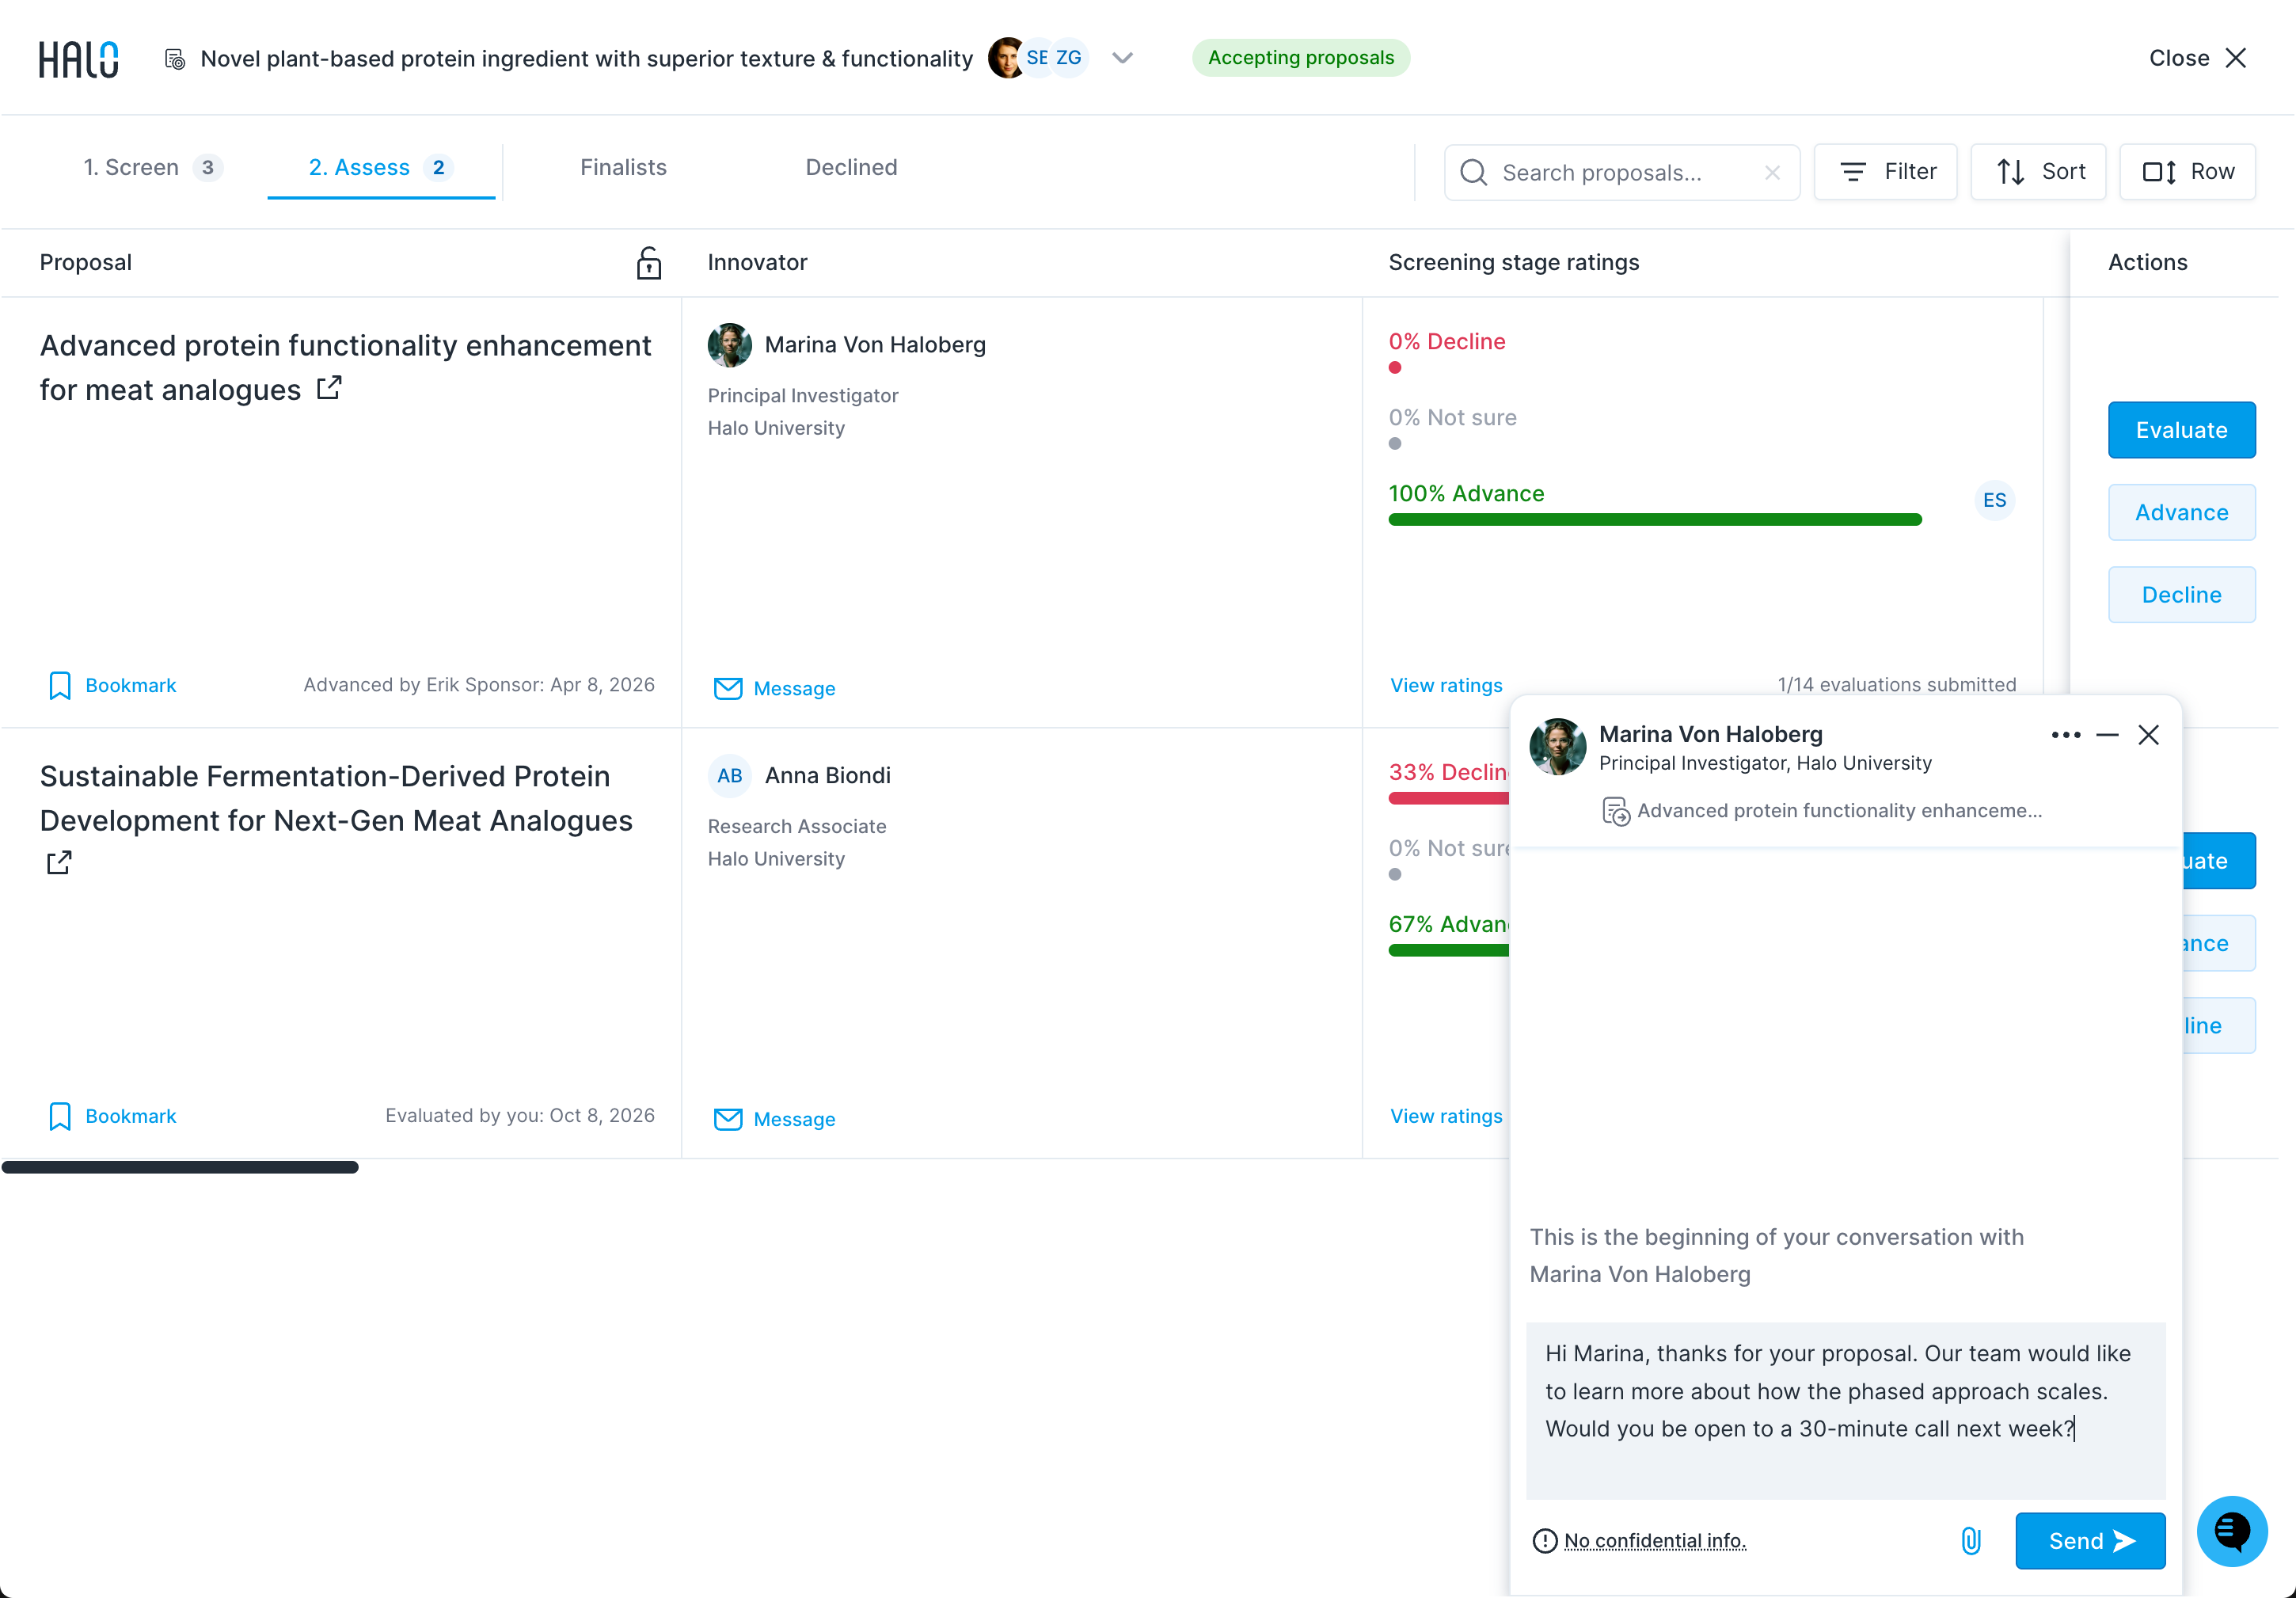Message Marina Von Haloberg from table row

775,688
